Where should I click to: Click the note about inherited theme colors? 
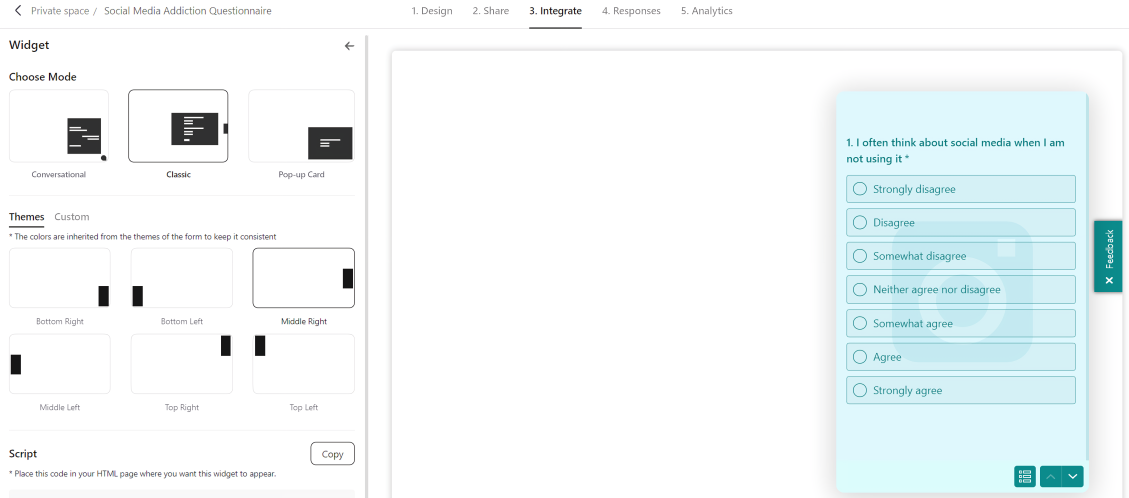click(x=143, y=237)
